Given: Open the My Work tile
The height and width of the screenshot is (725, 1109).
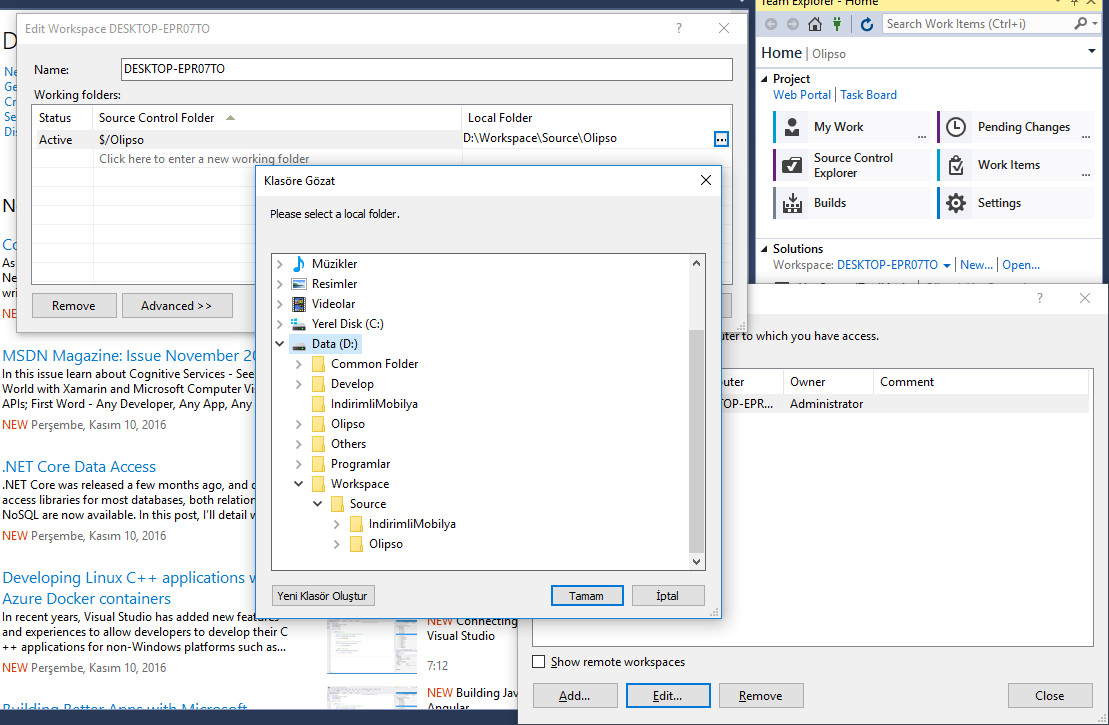Looking at the screenshot, I should click(x=852, y=127).
